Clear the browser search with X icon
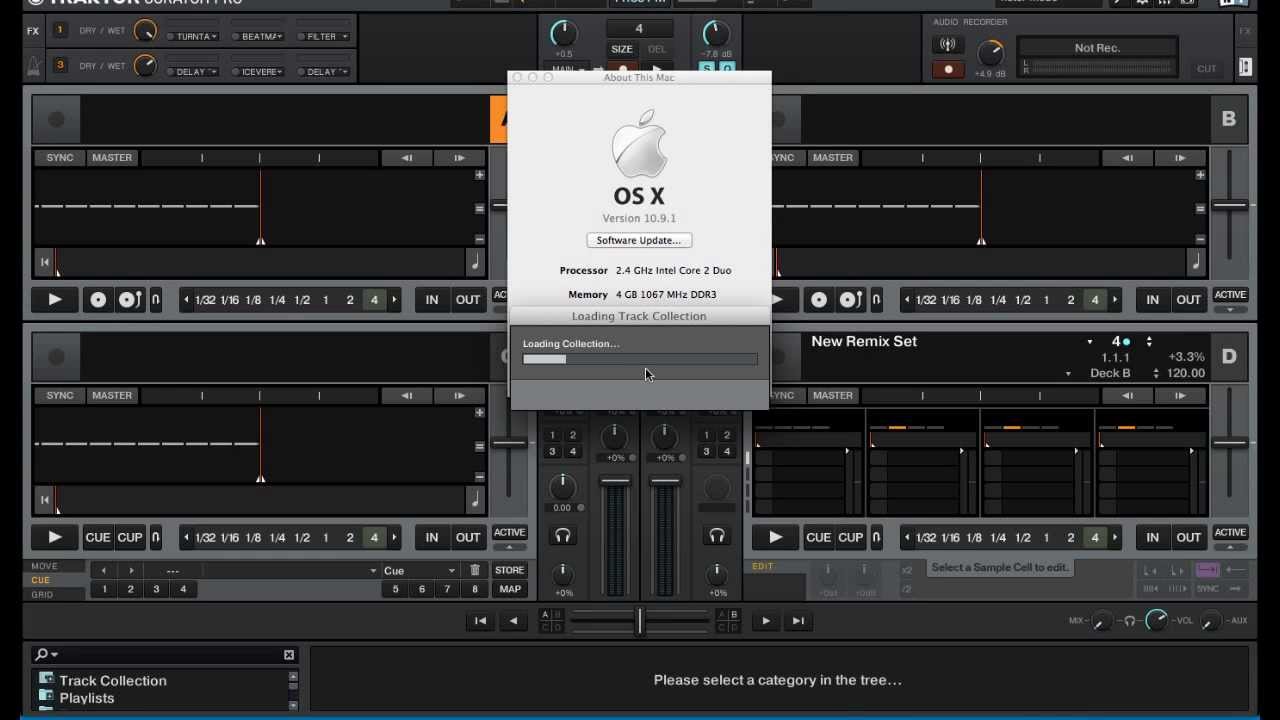This screenshot has height=720, width=1280. 289,655
